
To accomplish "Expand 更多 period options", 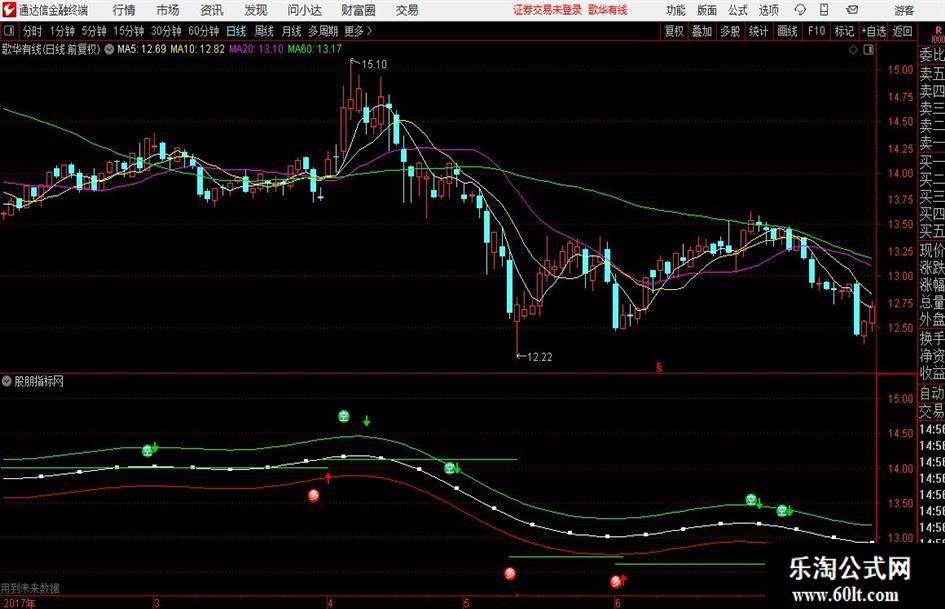I will (358, 31).
